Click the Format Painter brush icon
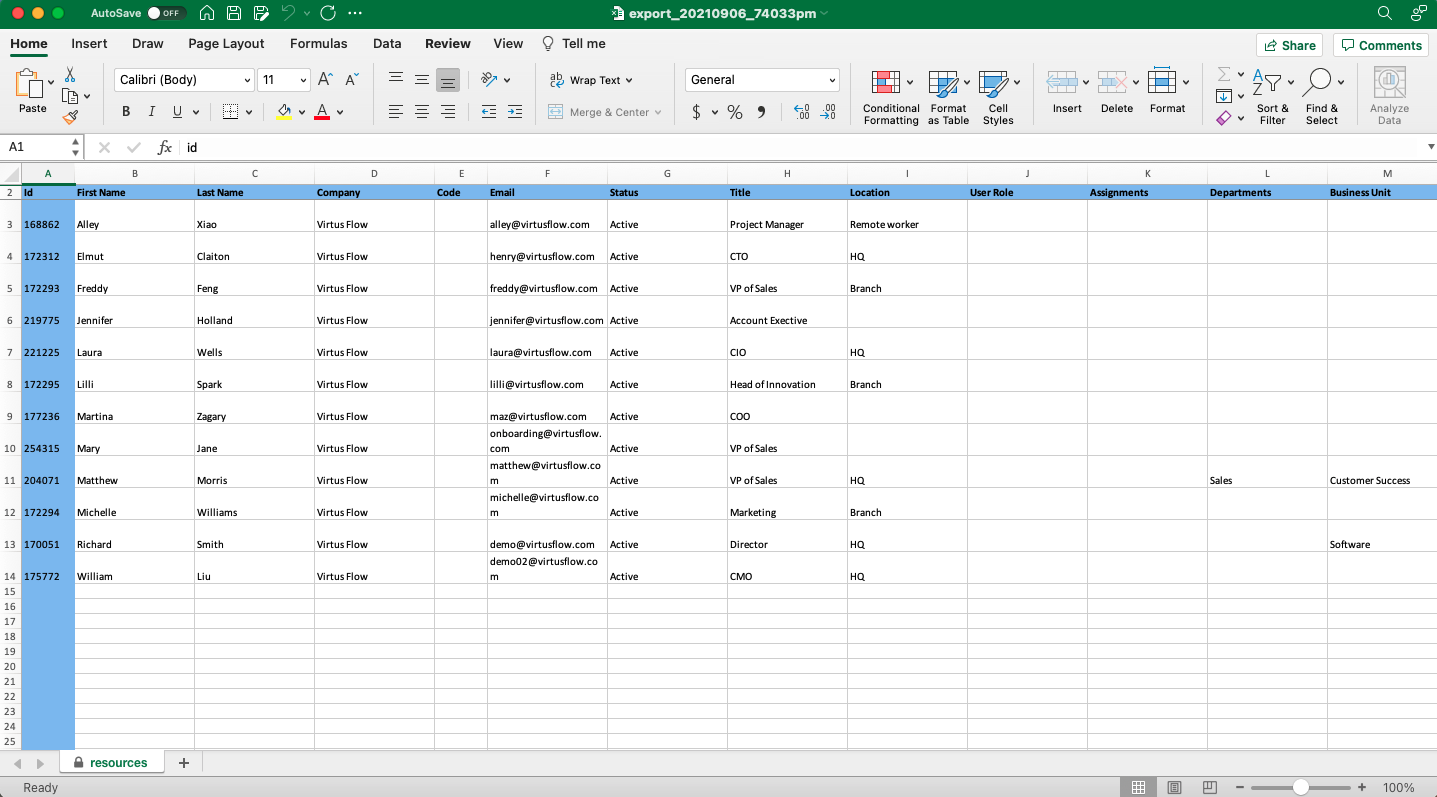Viewport: 1437px width, 797px height. (70, 117)
